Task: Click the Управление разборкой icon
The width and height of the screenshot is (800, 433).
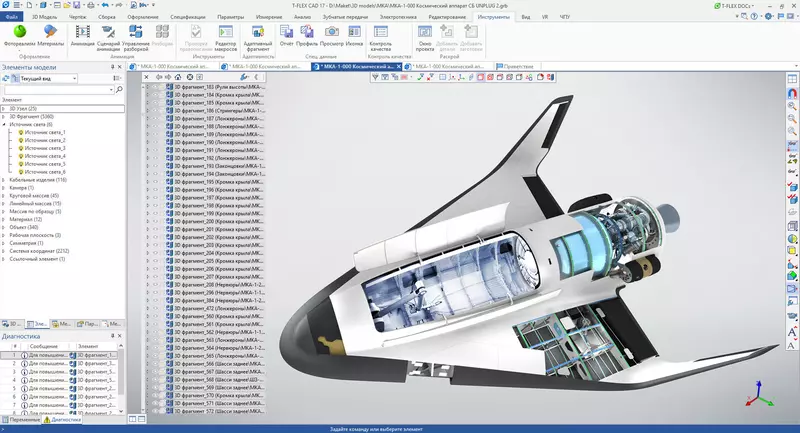Action: 135,35
